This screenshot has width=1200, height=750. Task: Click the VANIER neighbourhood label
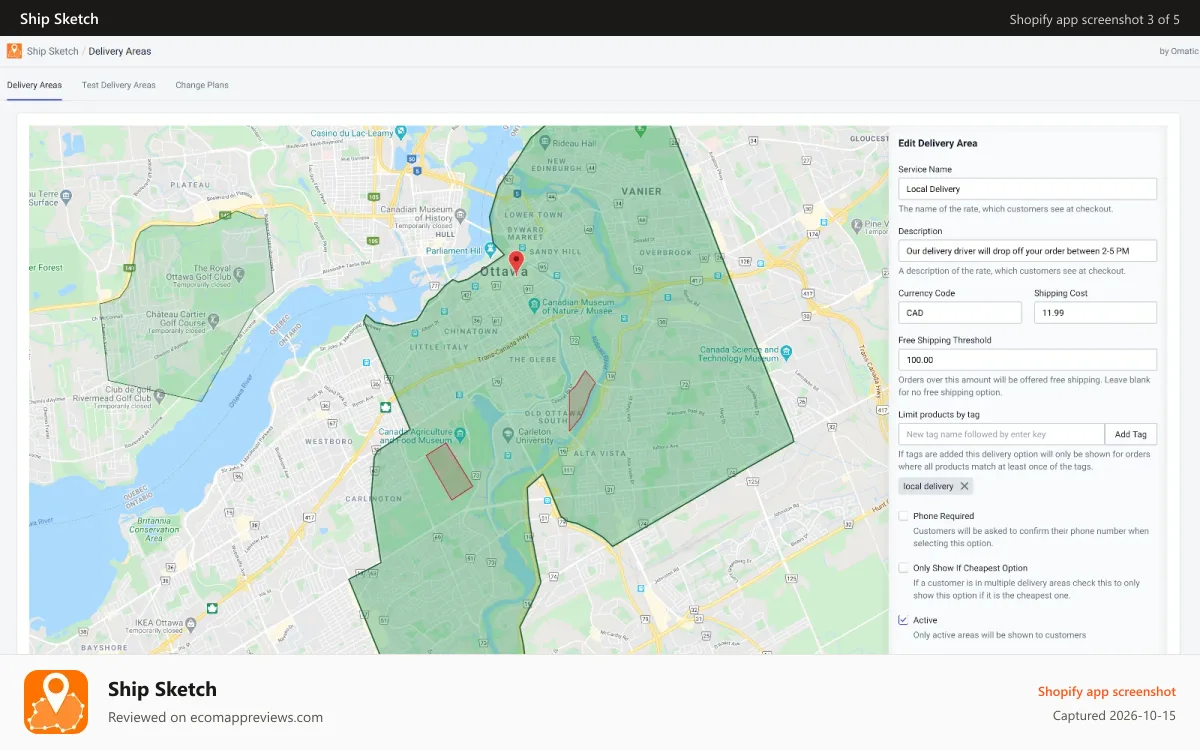tap(641, 191)
